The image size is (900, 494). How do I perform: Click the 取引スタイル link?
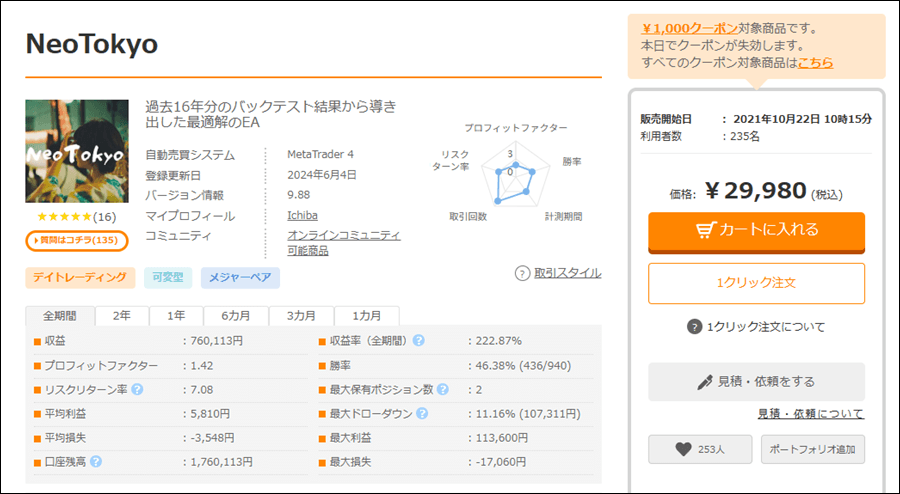point(568,273)
